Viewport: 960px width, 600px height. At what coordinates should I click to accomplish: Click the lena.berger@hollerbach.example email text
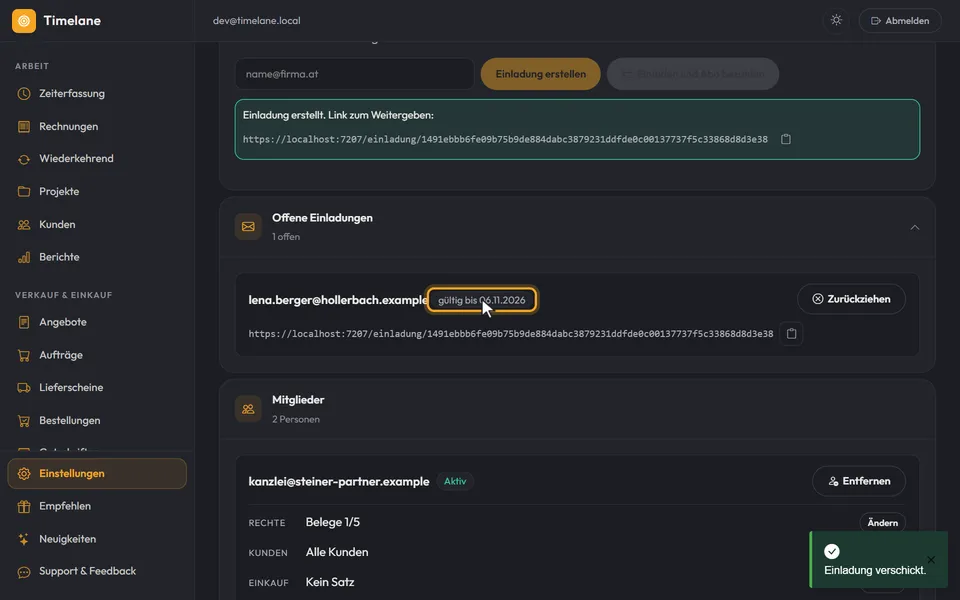[x=338, y=300]
